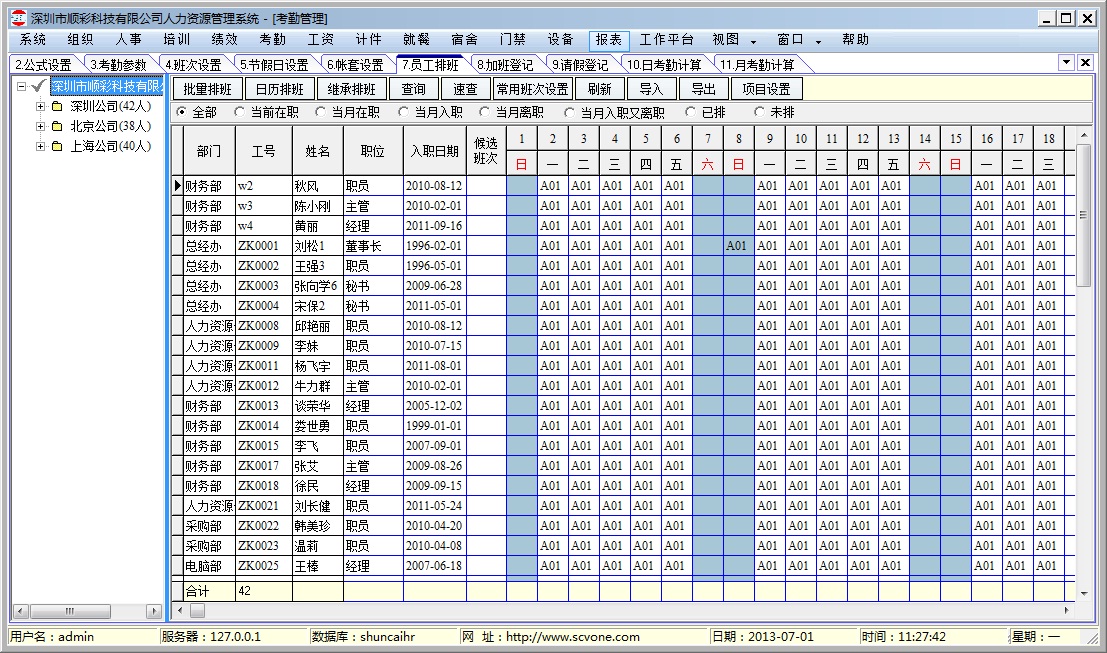This screenshot has width=1107, height=653.
Task: Select the 当月离职 radio option
Action: 485,112
